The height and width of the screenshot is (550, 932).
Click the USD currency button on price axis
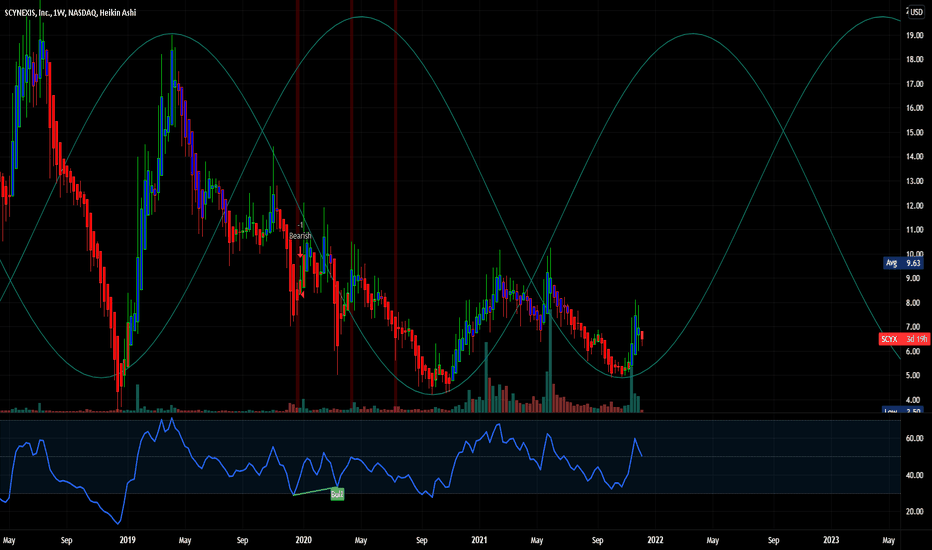tap(915, 12)
